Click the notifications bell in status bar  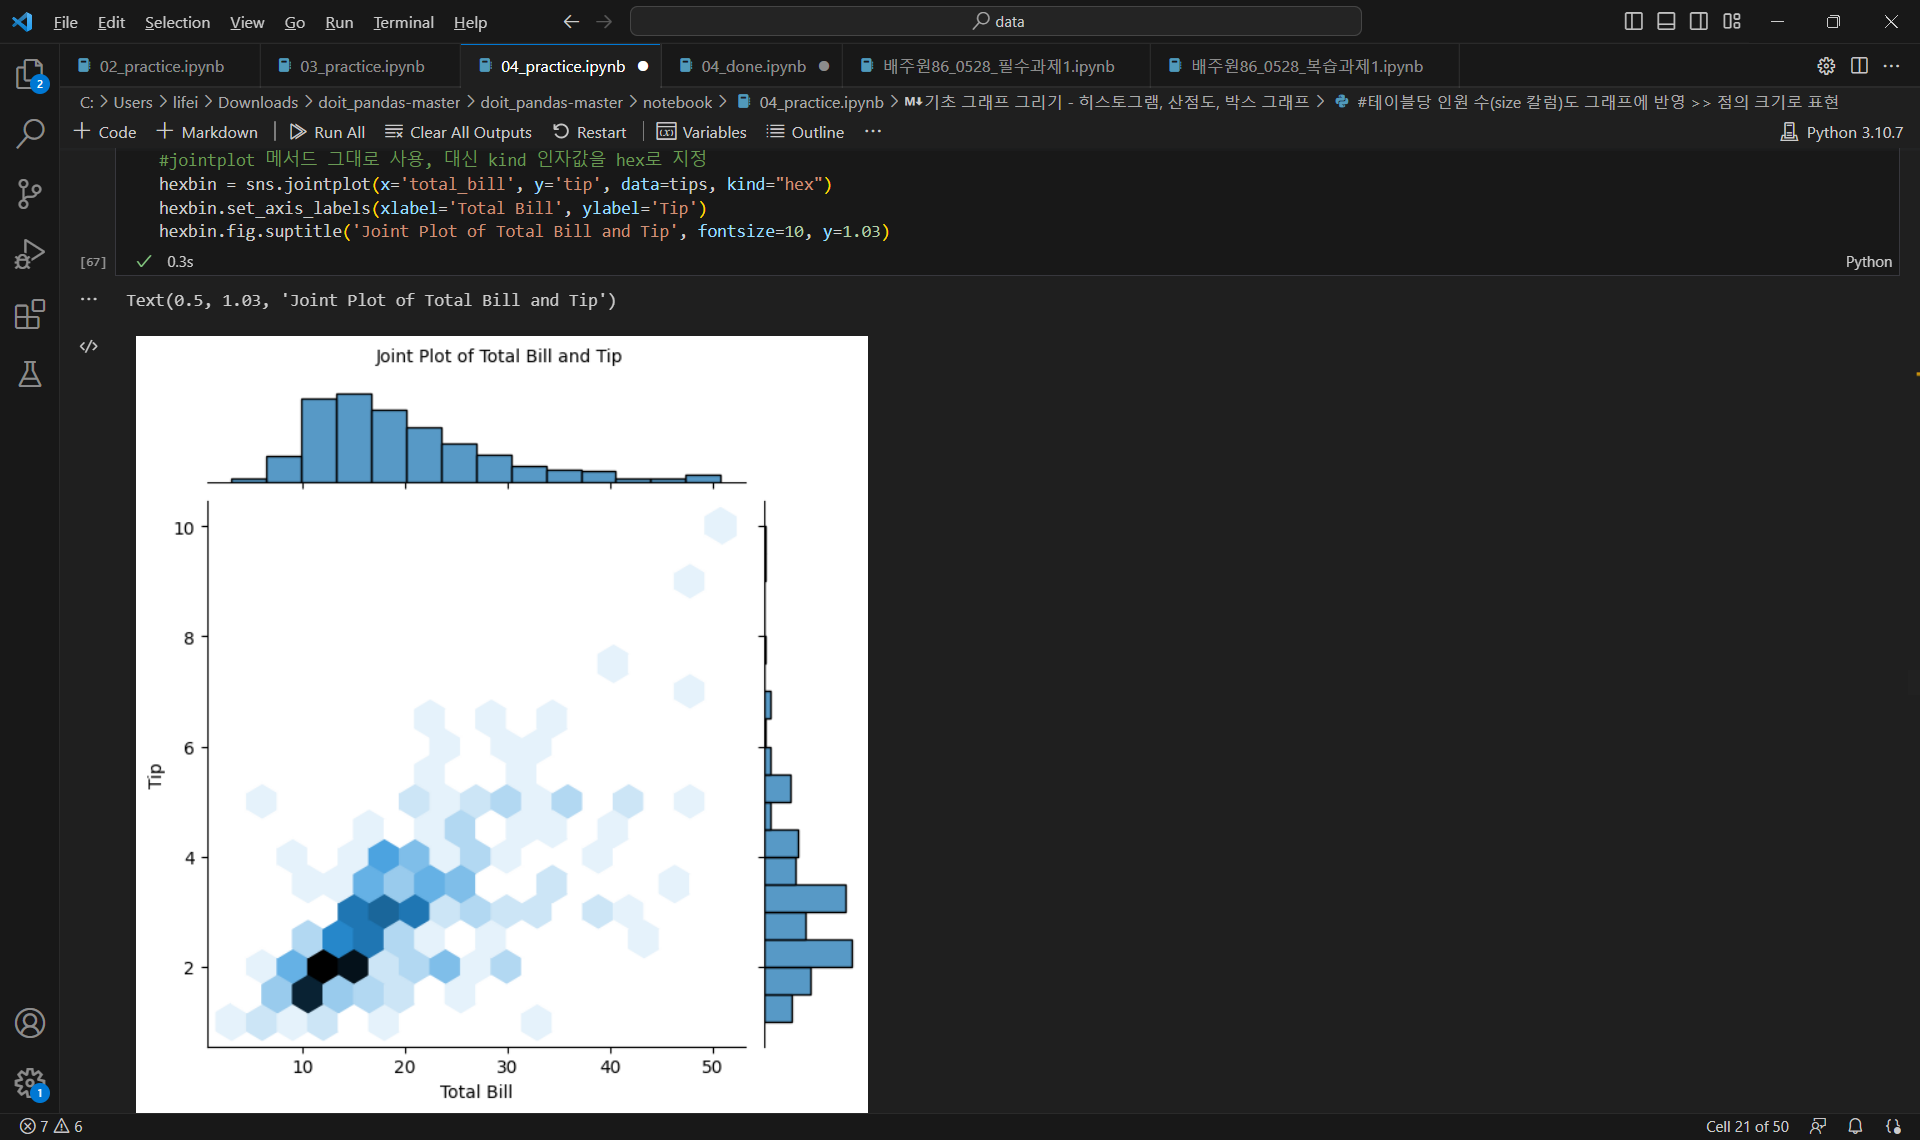[x=1855, y=1126]
